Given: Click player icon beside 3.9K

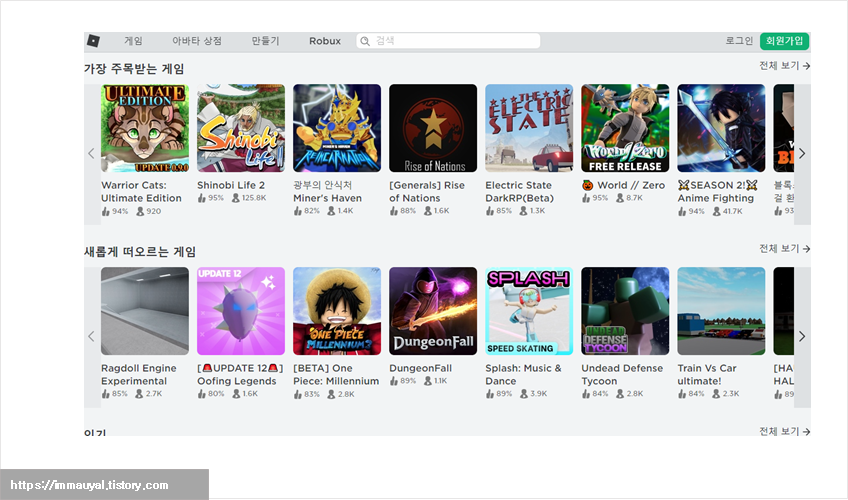Looking at the screenshot, I should (x=524, y=394).
